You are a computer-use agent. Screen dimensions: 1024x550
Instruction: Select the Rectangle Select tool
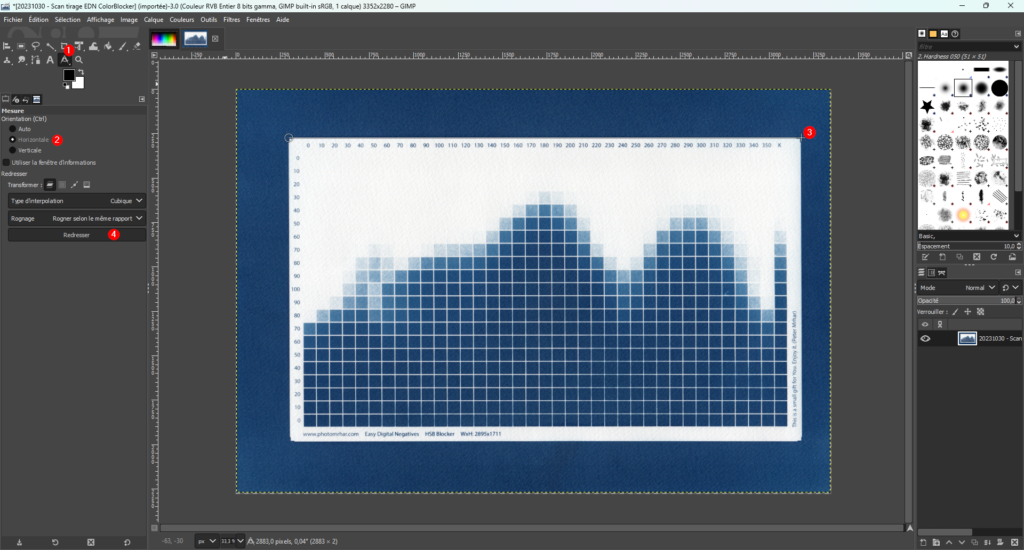click(x=21, y=46)
